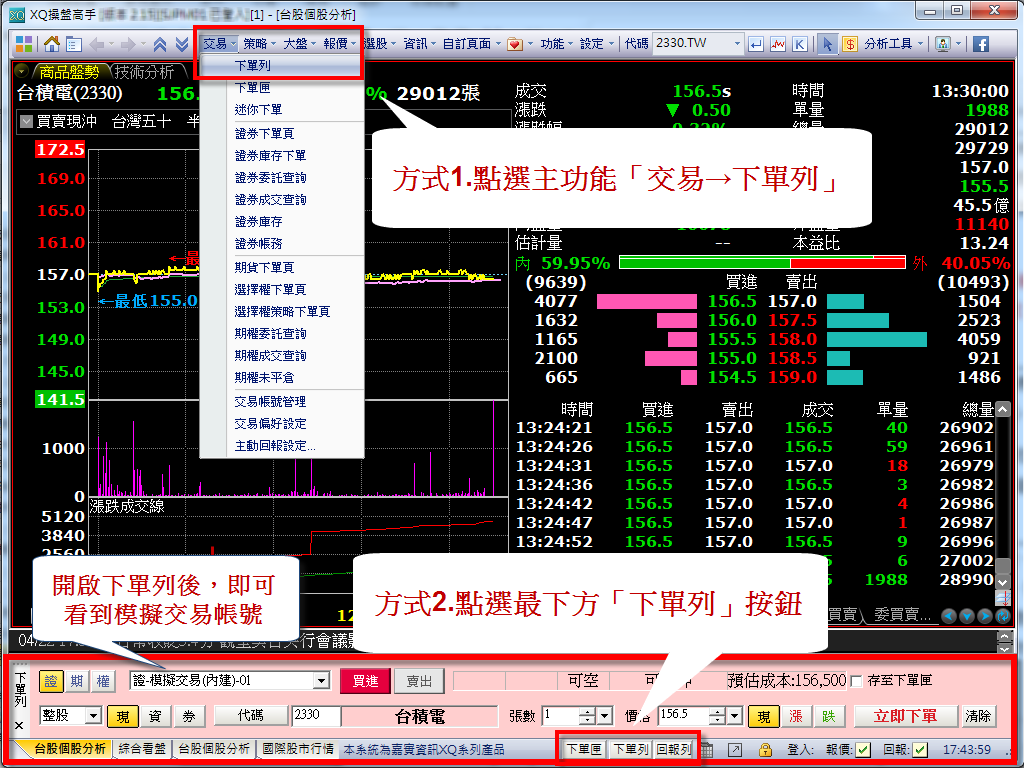Open the price 156.5 dropdown arrow
1024x768 pixels.
[735, 716]
